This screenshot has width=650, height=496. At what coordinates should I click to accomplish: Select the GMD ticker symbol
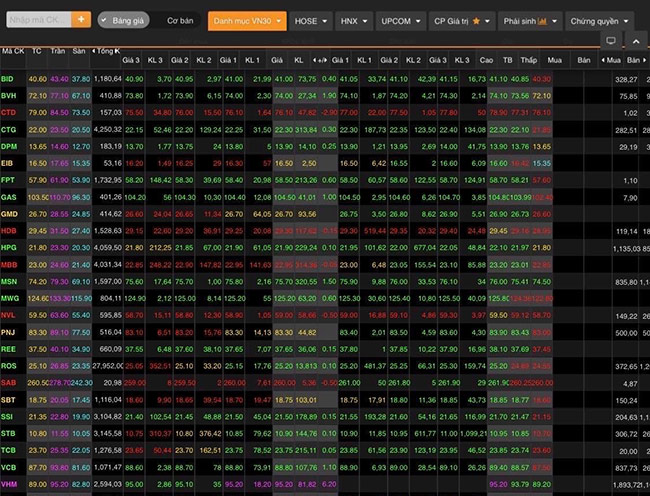(x=9, y=214)
